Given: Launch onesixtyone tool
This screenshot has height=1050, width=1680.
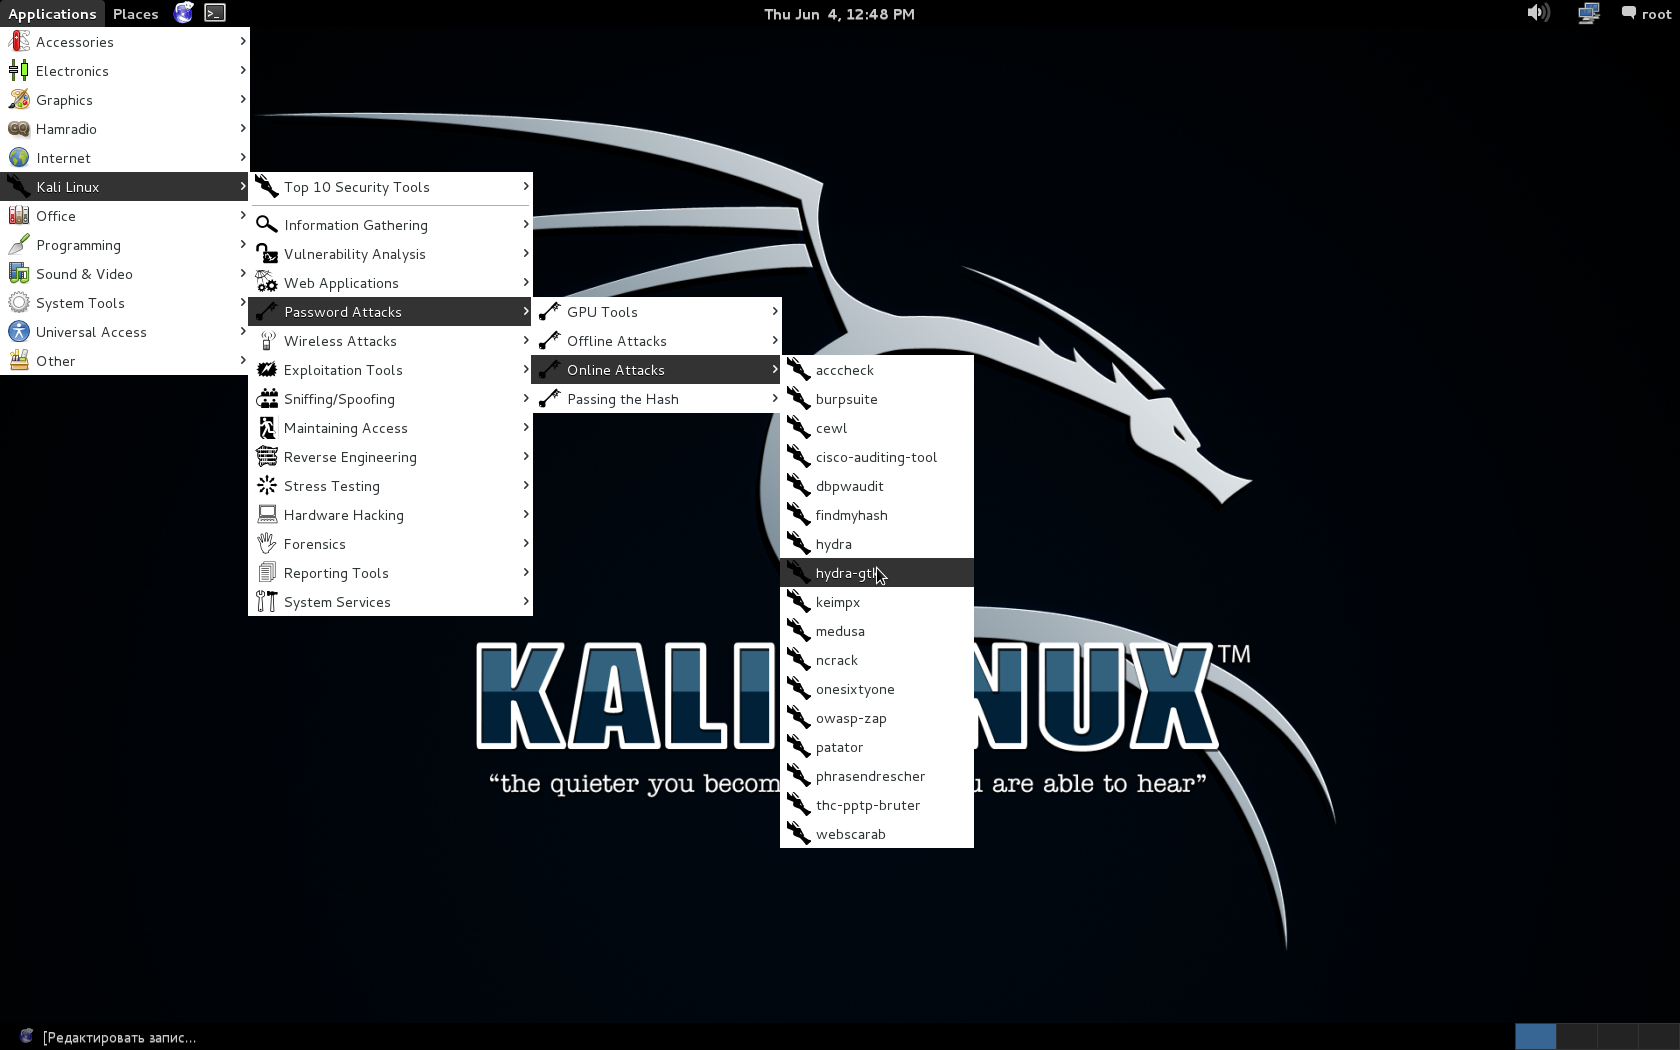Looking at the screenshot, I should 877,689.
